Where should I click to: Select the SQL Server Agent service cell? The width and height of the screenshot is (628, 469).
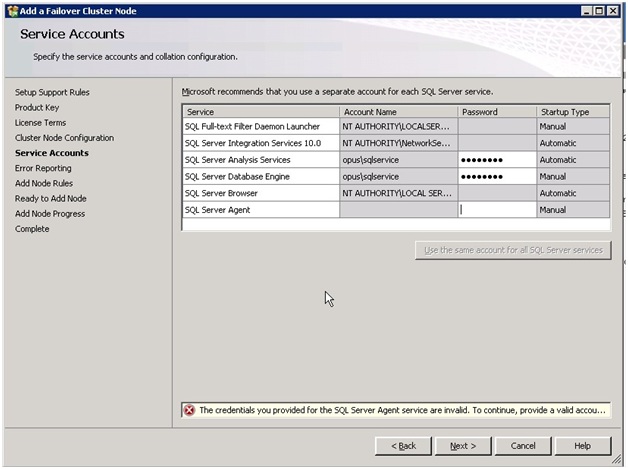(261, 210)
